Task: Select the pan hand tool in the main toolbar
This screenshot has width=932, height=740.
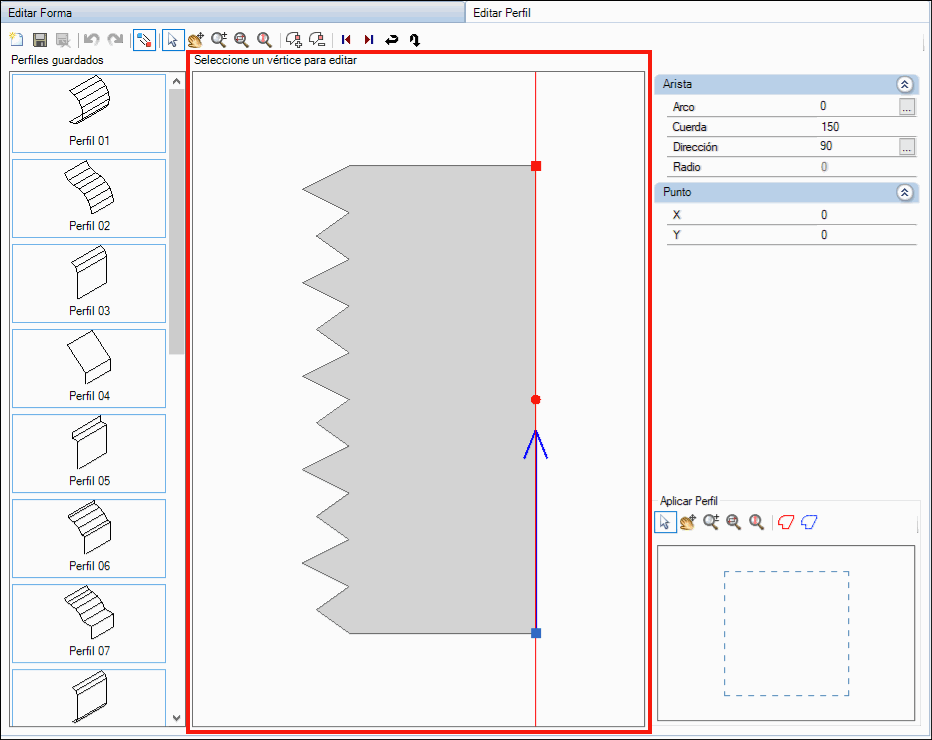Action: (x=196, y=40)
